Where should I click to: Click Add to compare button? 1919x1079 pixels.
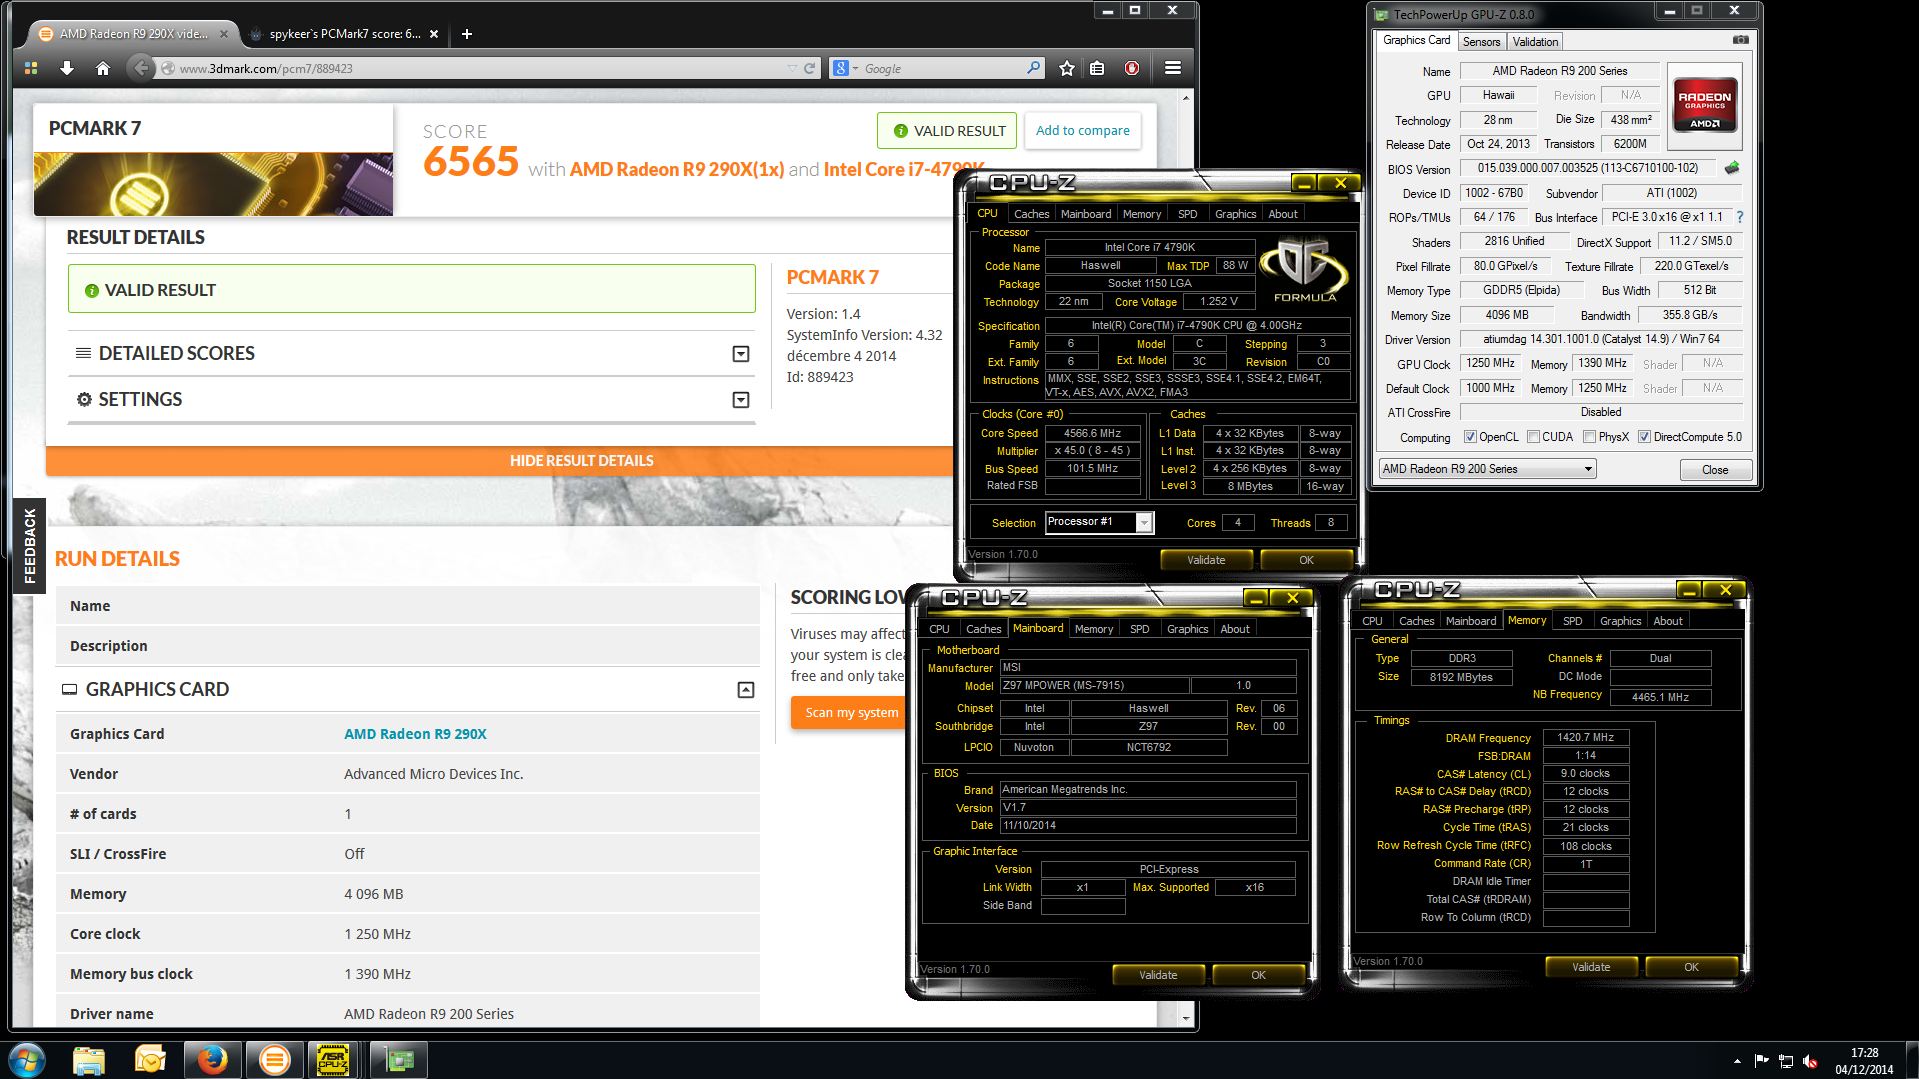click(1082, 131)
